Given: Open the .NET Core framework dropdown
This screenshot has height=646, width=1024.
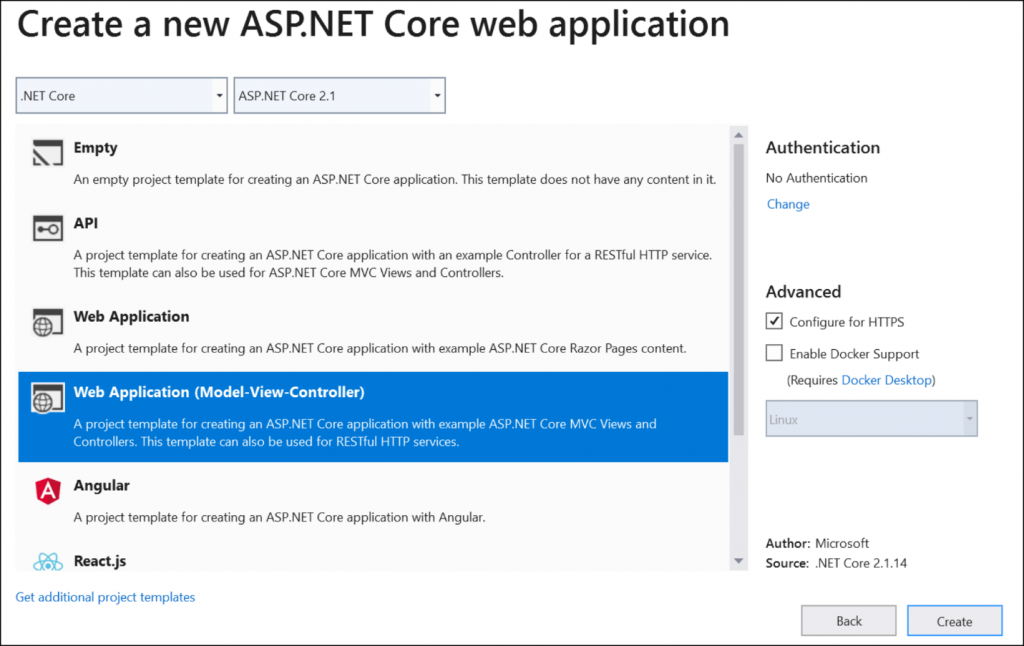Looking at the screenshot, I should click(120, 95).
